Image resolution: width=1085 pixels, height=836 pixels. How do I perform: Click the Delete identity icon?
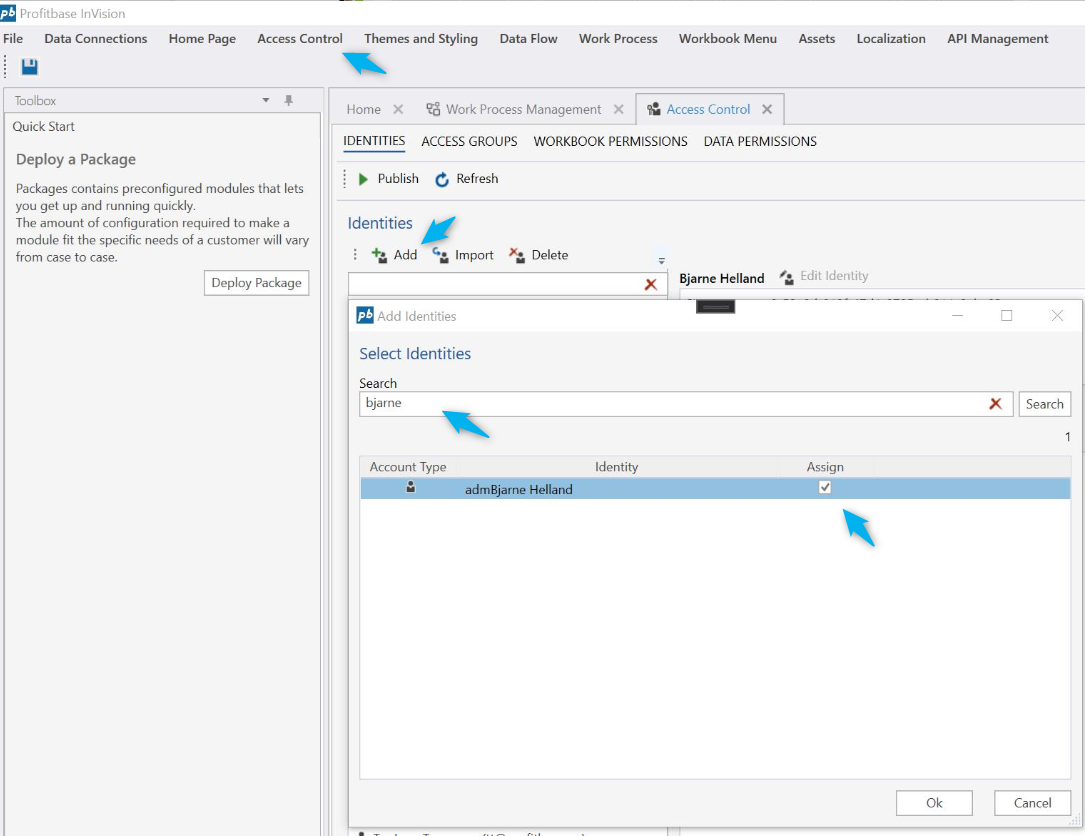517,255
